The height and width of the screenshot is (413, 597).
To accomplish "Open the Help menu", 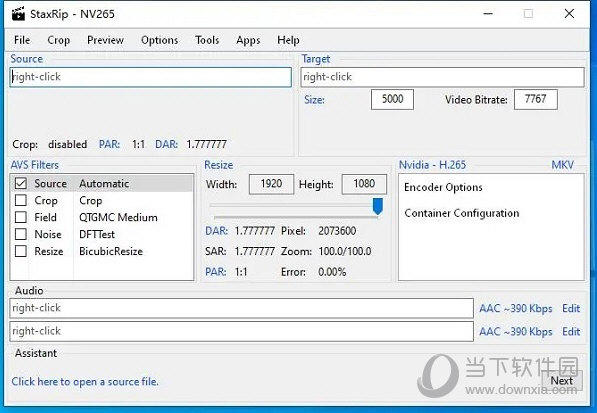I will [x=288, y=40].
